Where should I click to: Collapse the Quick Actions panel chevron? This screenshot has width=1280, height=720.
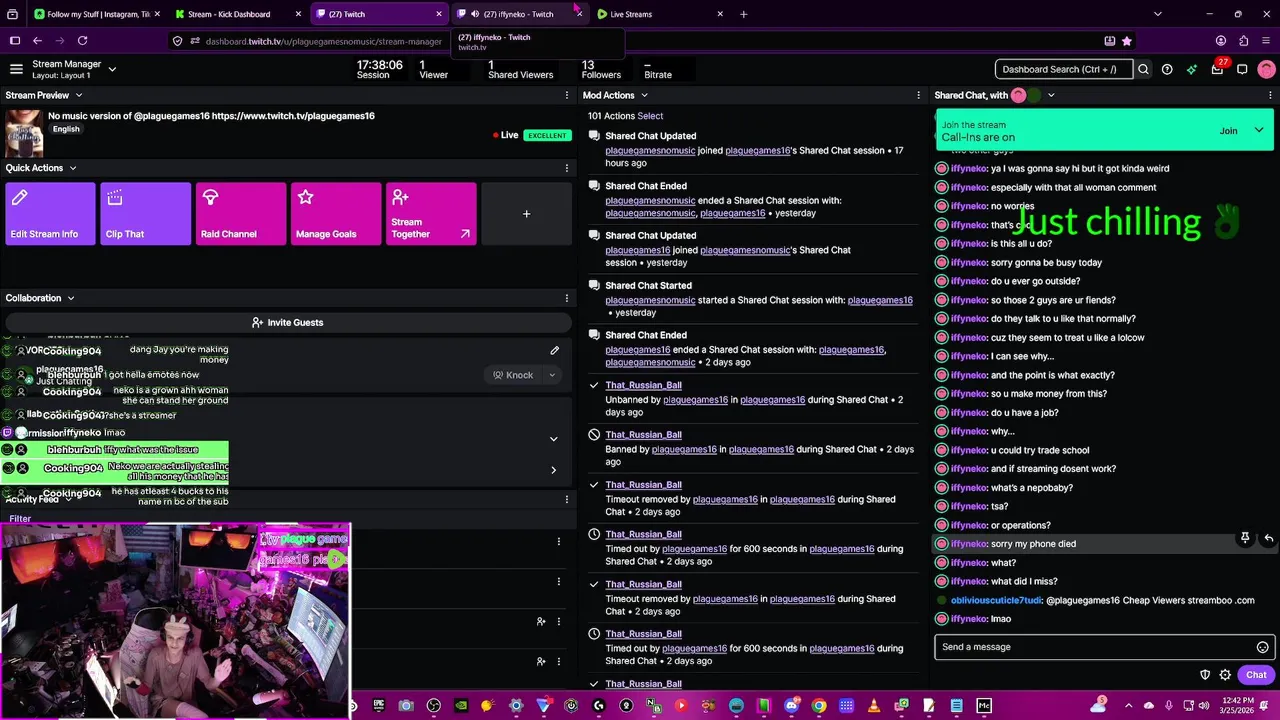coord(72,168)
